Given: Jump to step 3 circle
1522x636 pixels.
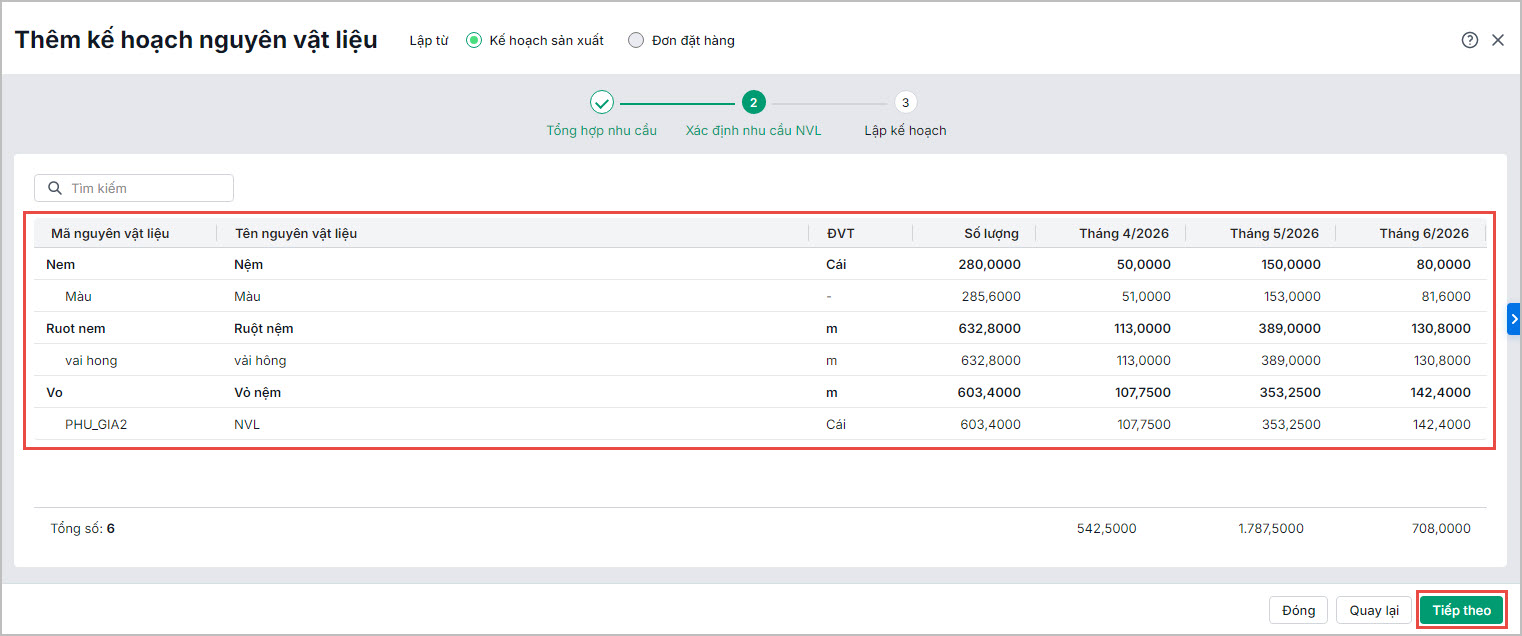Looking at the screenshot, I should tap(905, 102).
